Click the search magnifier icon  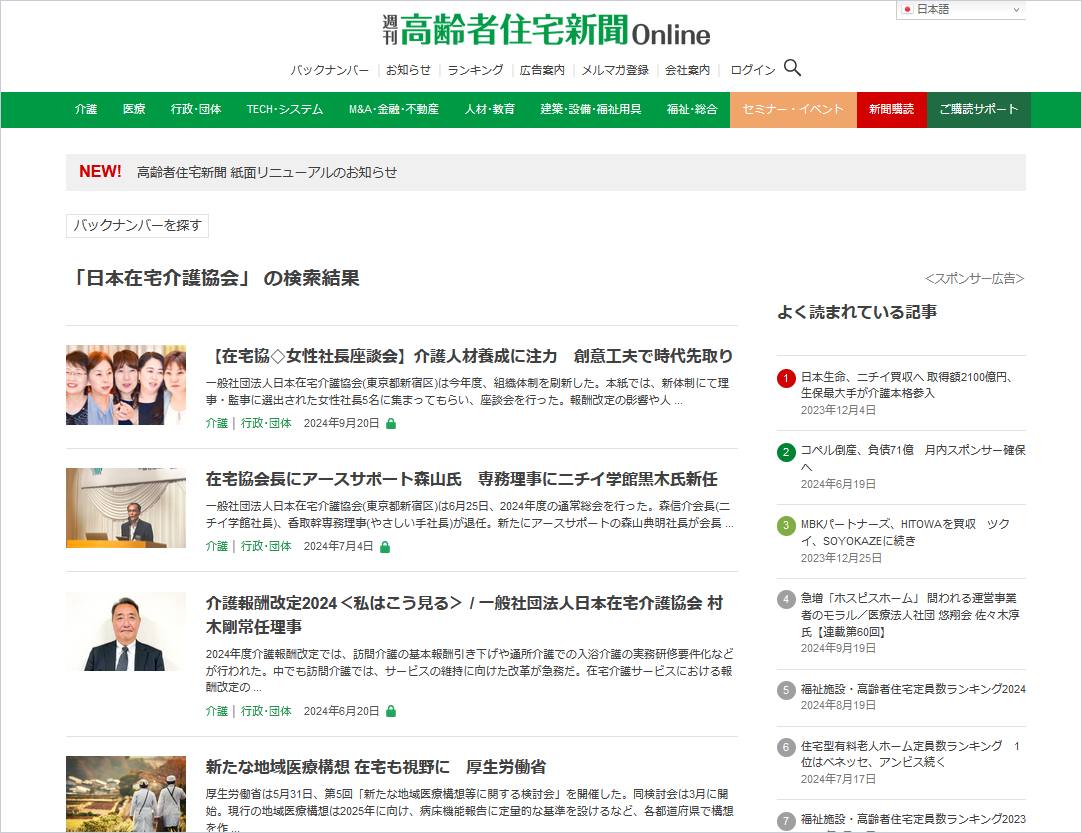click(x=792, y=68)
